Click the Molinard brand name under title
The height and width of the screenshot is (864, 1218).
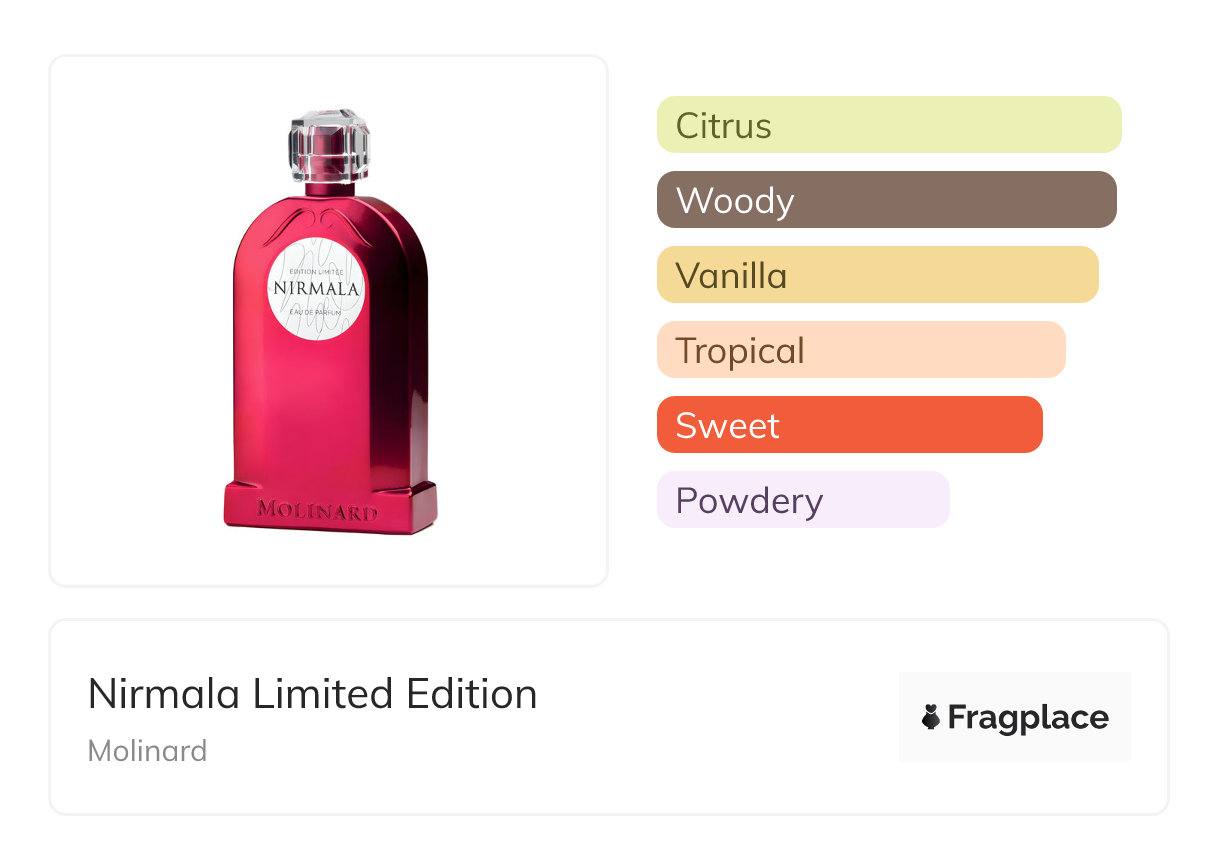tap(147, 750)
